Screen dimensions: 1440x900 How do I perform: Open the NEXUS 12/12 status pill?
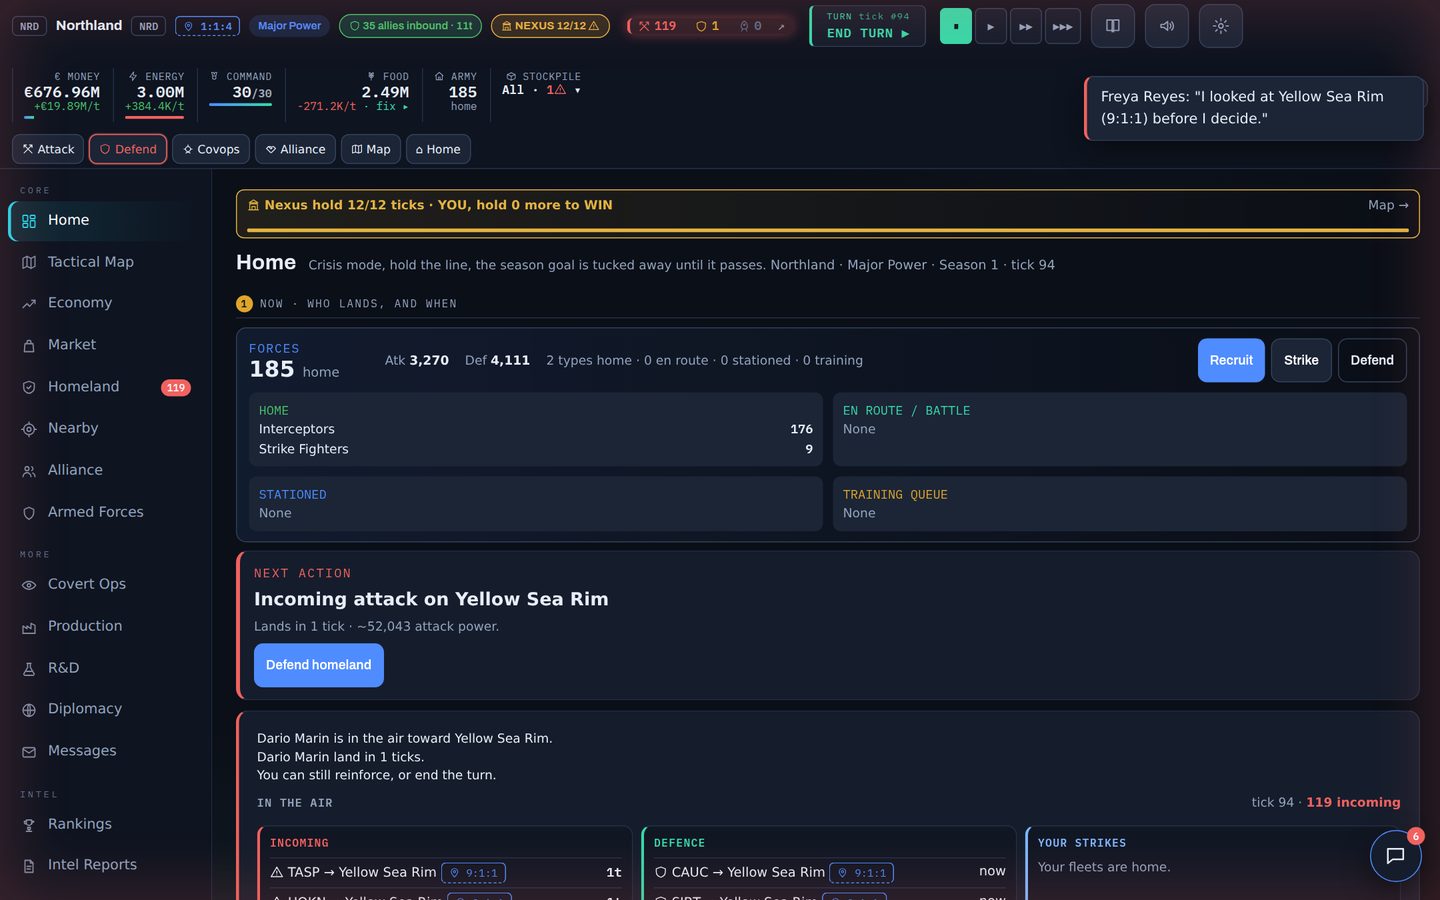coord(550,26)
